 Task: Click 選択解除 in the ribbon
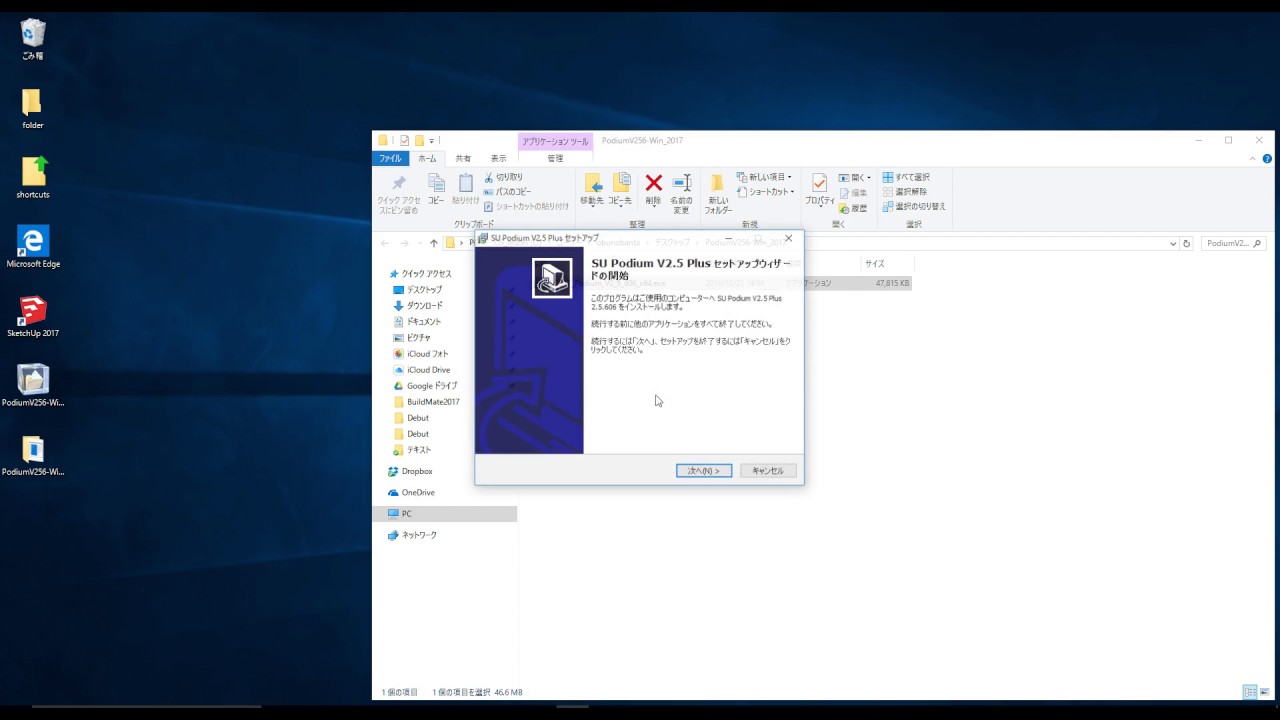(x=904, y=191)
